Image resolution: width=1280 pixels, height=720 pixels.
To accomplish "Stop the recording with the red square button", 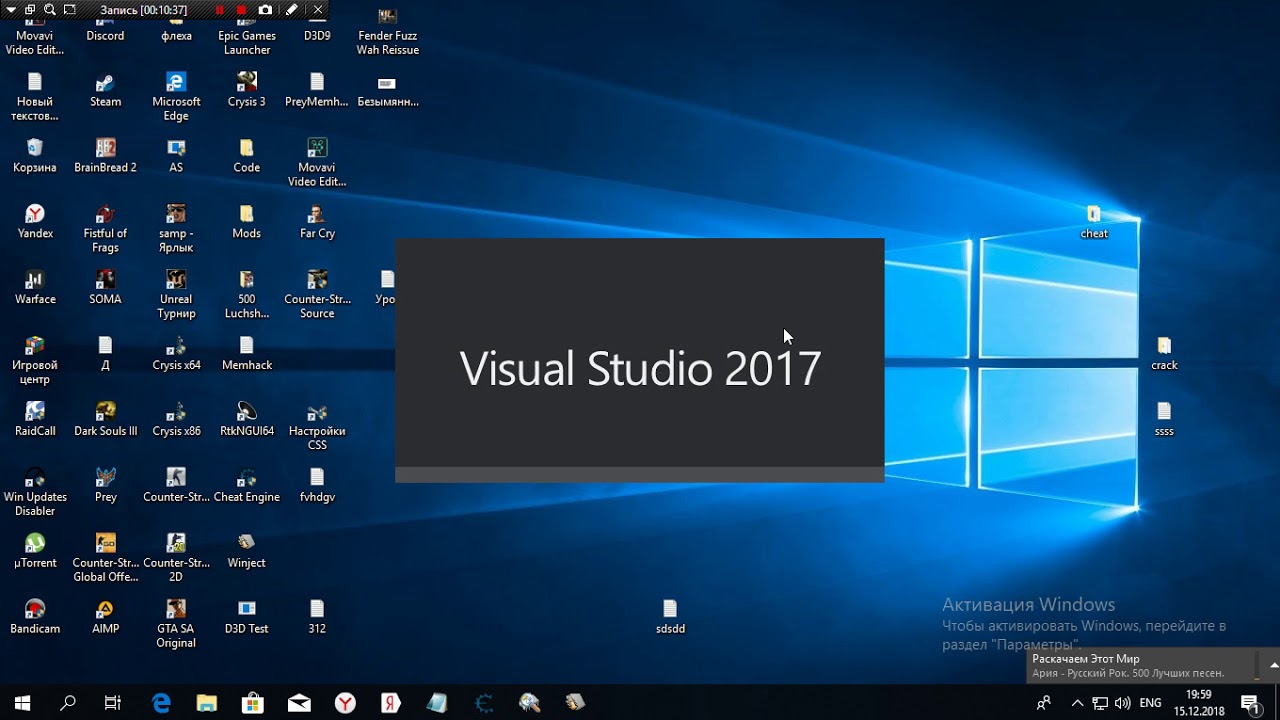I will [x=241, y=10].
